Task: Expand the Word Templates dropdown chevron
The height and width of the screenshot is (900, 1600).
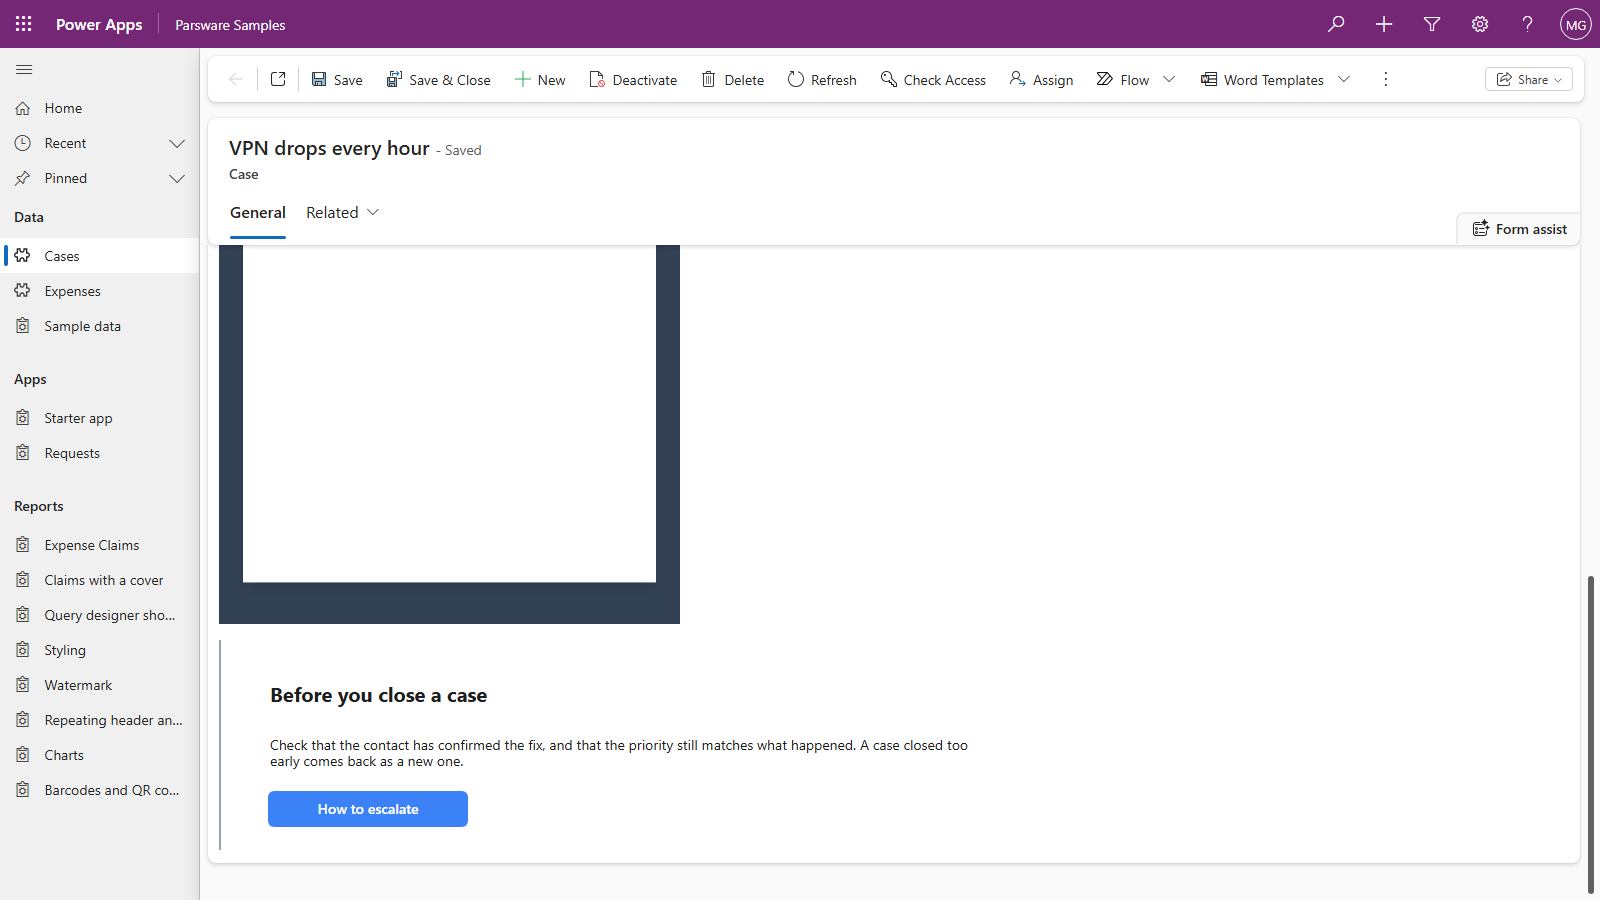Action: (x=1344, y=79)
